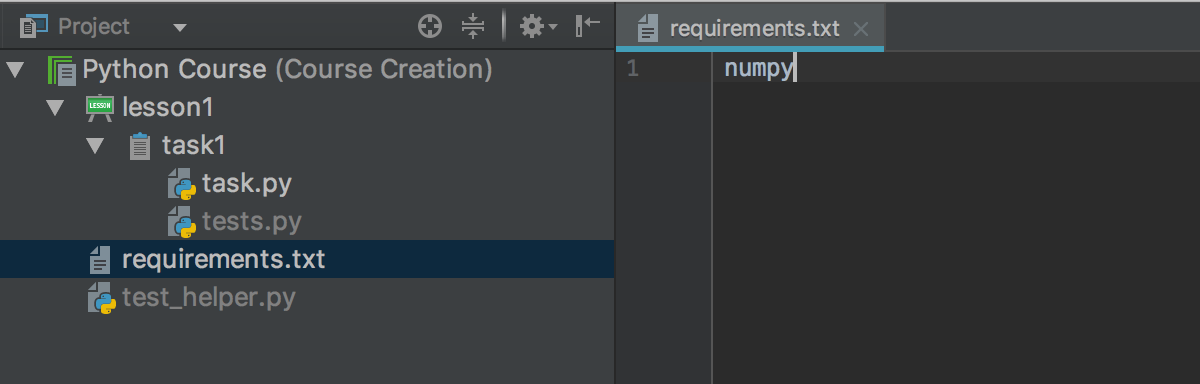This screenshot has width=1200, height=384.
Task: Select requirements.txt in the project tree
Action: click(223, 260)
